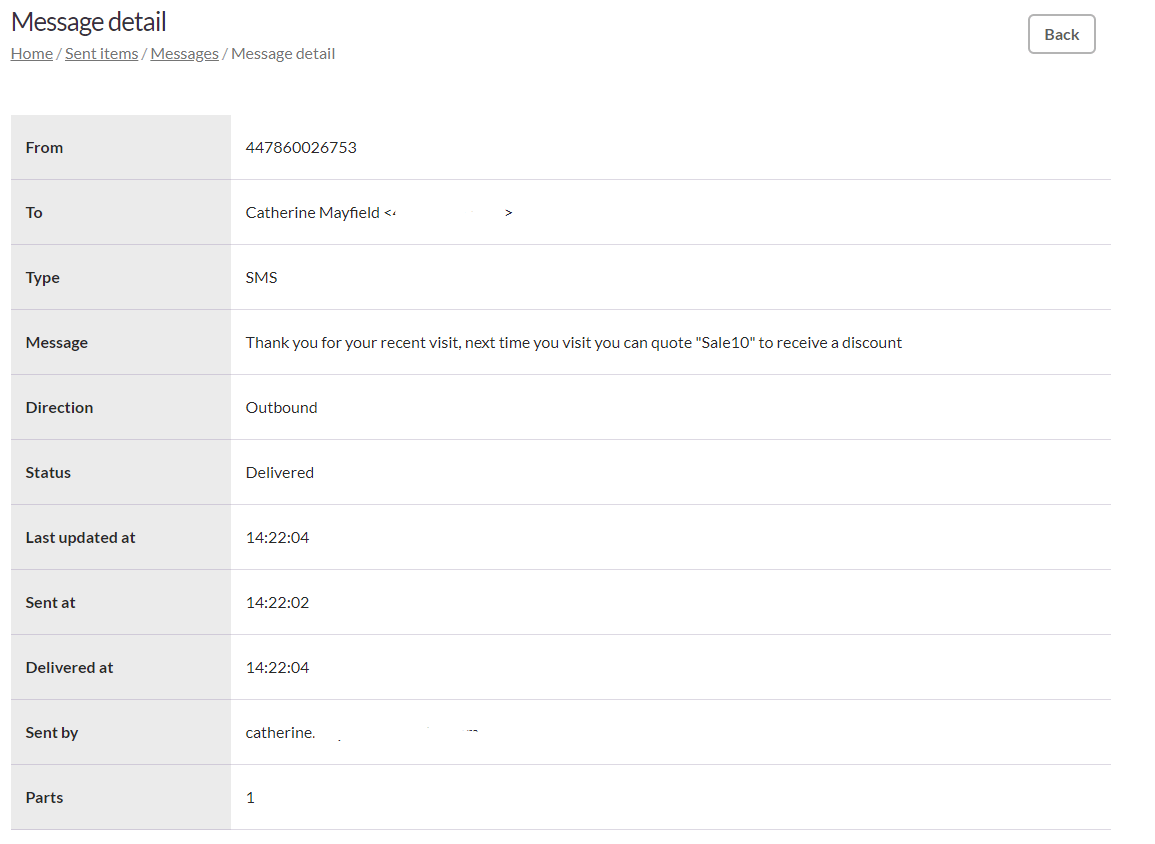This screenshot has width=1155, height=844.
Task: Navigate to Sent items via breadcrumb
Action: (101, 53)
